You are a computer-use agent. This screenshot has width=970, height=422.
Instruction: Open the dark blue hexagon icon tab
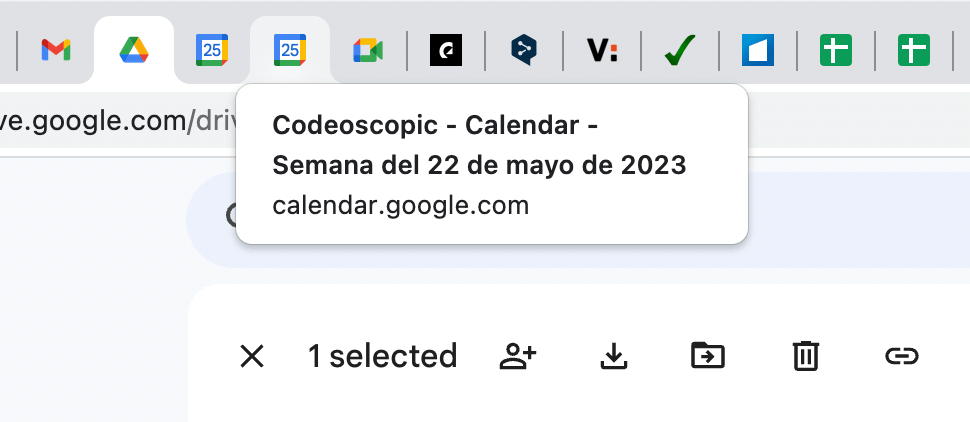(524, 49)
